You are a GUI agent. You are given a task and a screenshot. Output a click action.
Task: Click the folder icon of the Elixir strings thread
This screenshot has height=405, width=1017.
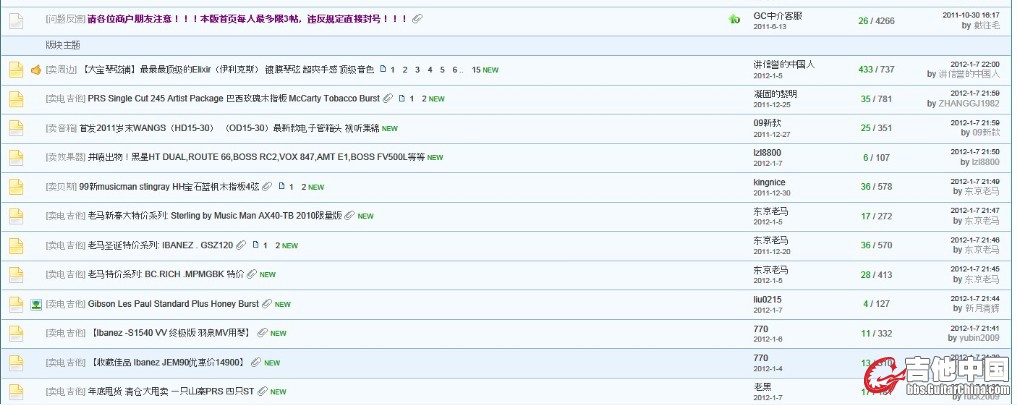click(x=16, y=70)
